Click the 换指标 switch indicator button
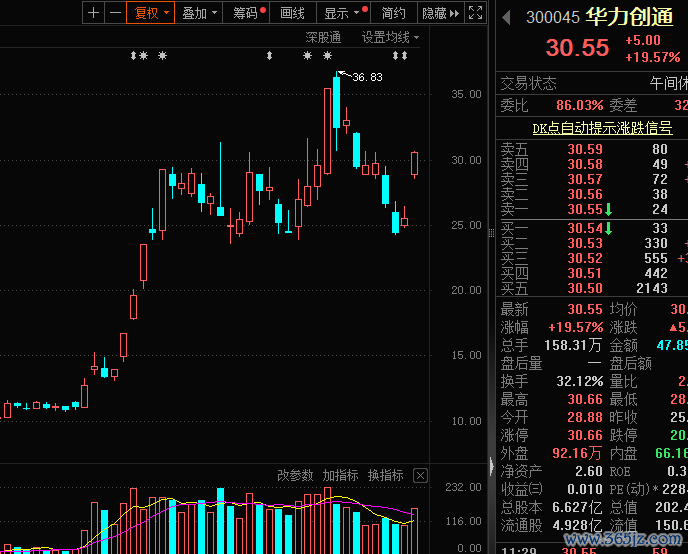This screenshot has width=688, height=554. point(385,475)
